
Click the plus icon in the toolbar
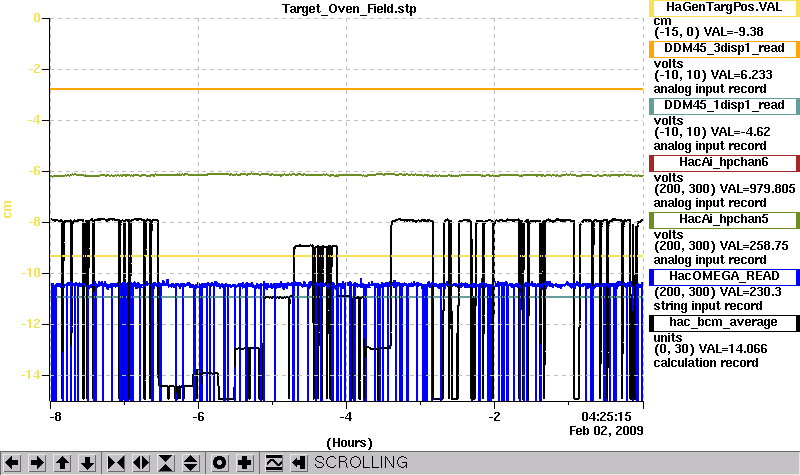(x=245, y=463)
